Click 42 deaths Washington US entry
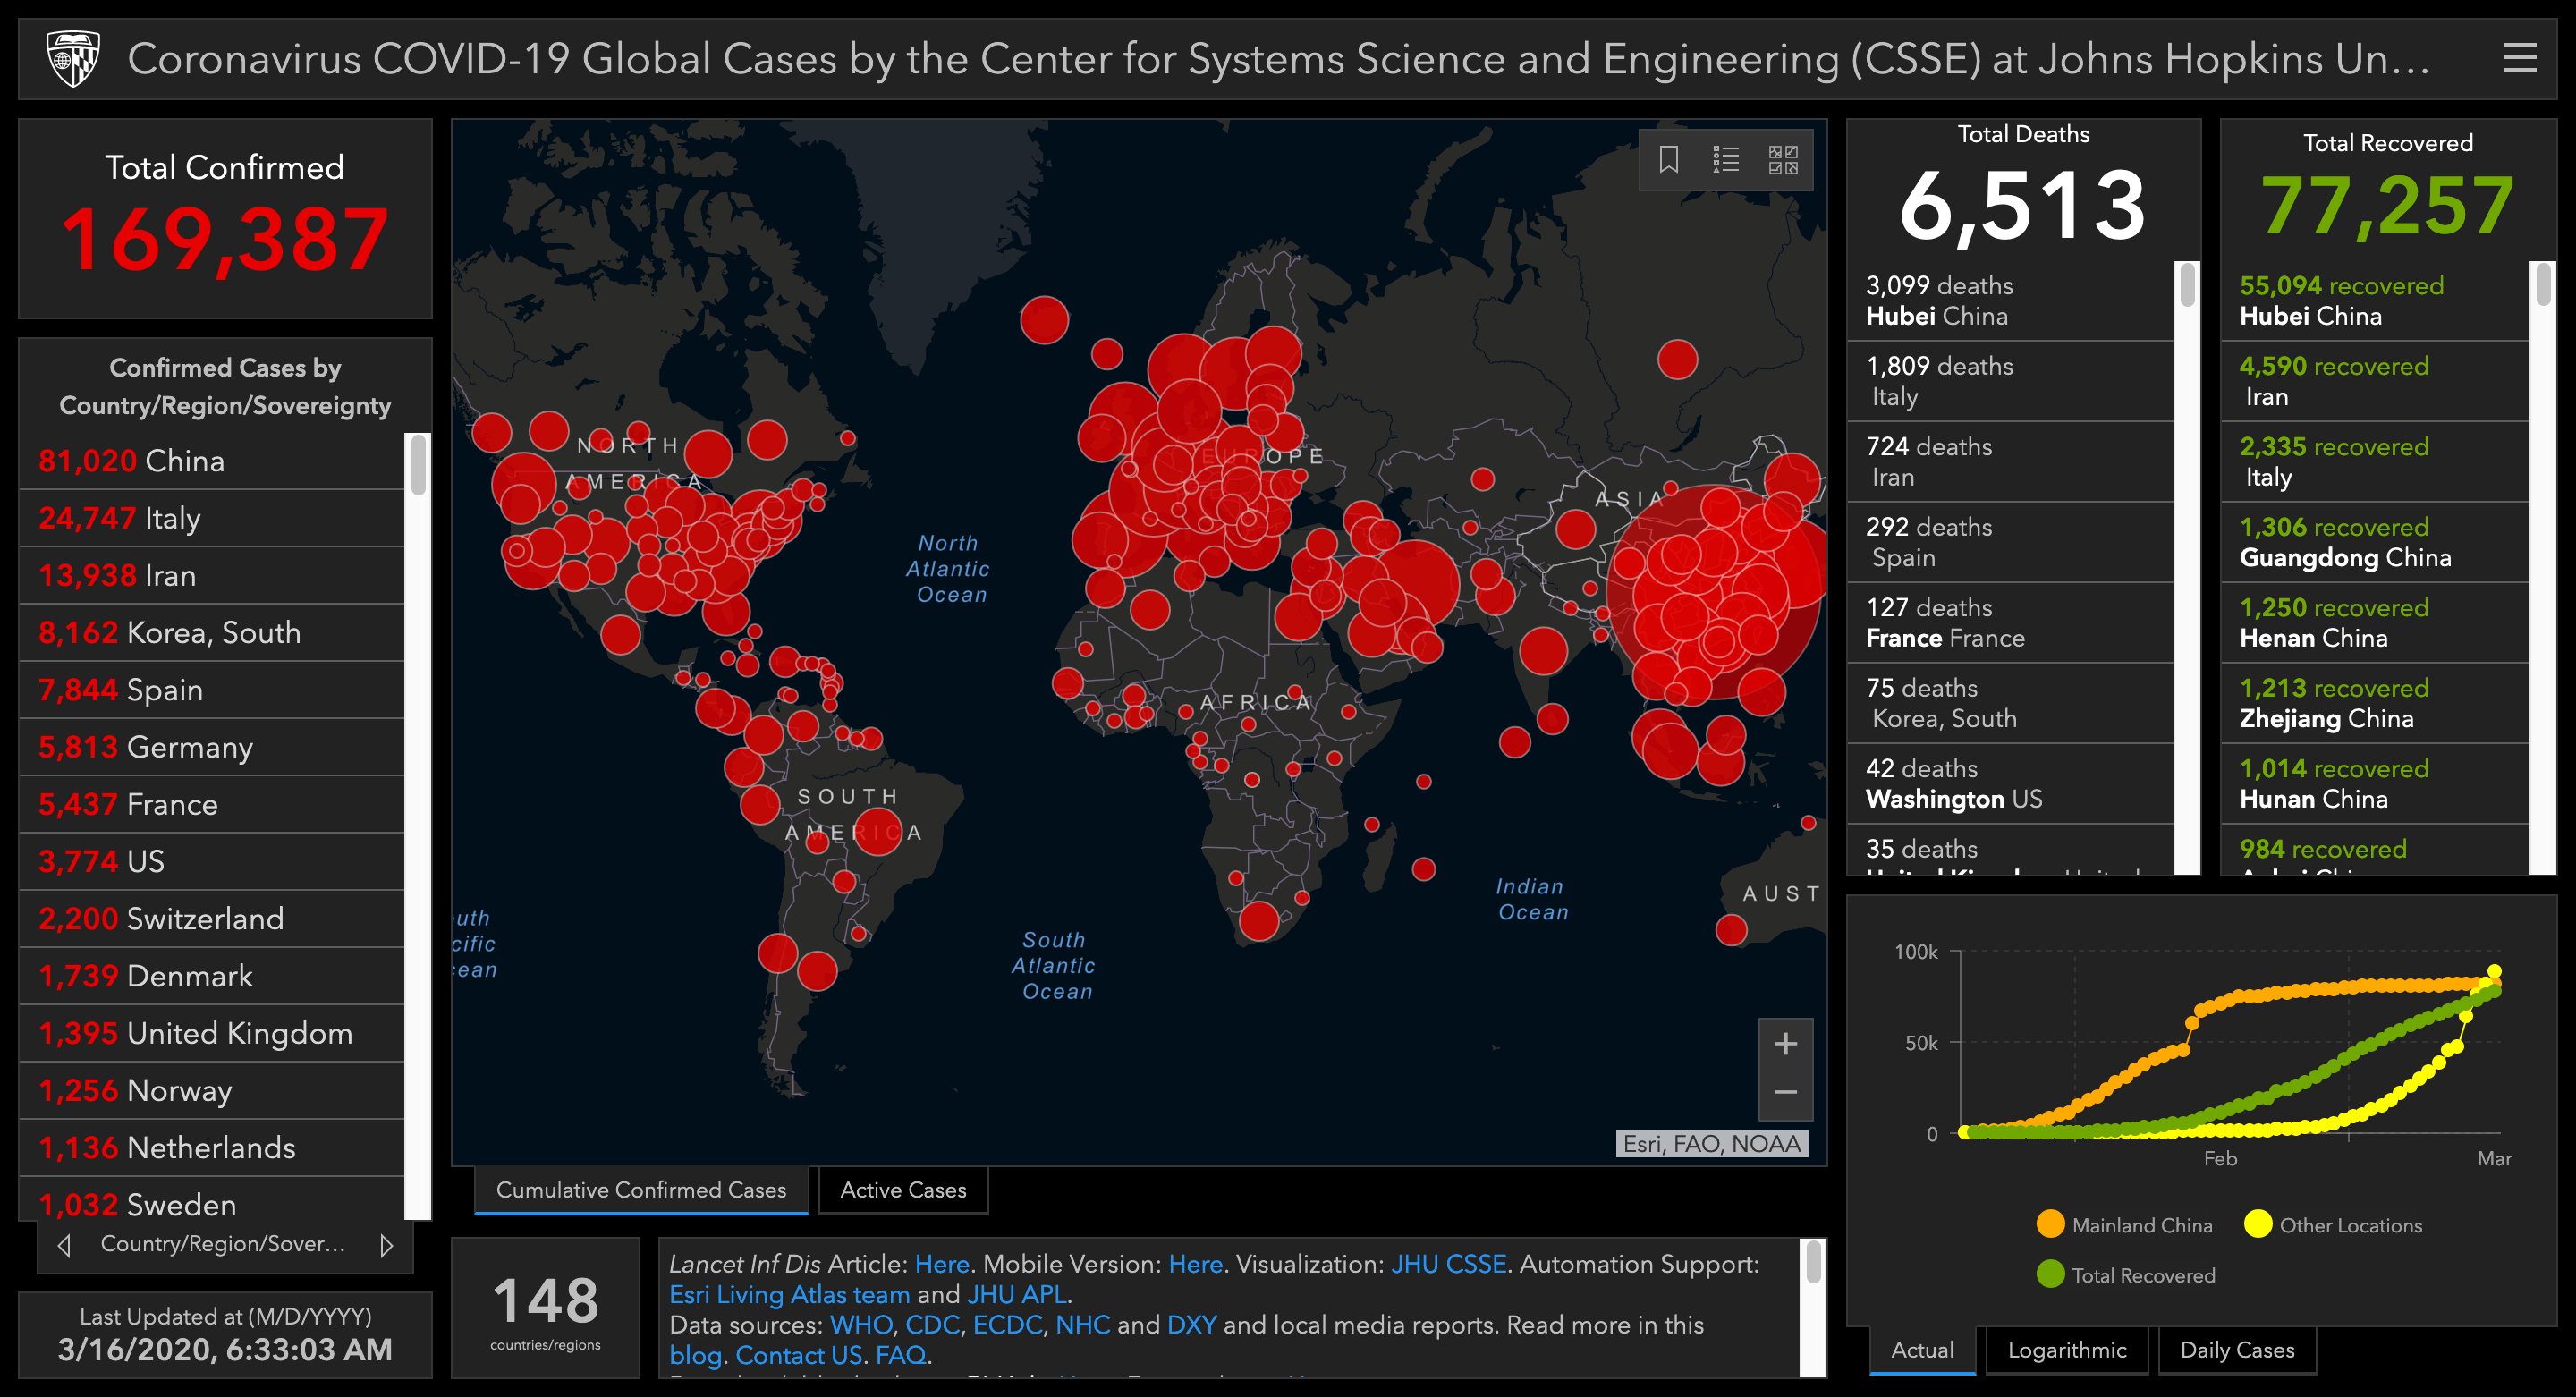This screenshot has width=2576, height=1397. [2010, 783]
